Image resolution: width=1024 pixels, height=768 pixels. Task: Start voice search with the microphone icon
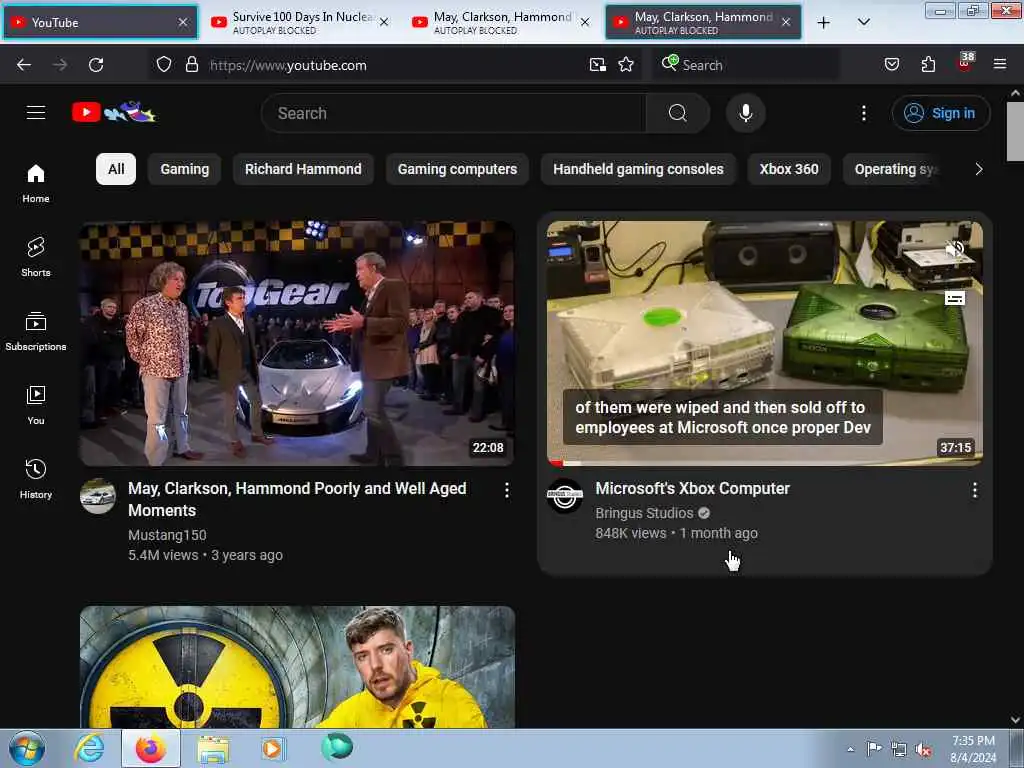(x=745, y=113)
